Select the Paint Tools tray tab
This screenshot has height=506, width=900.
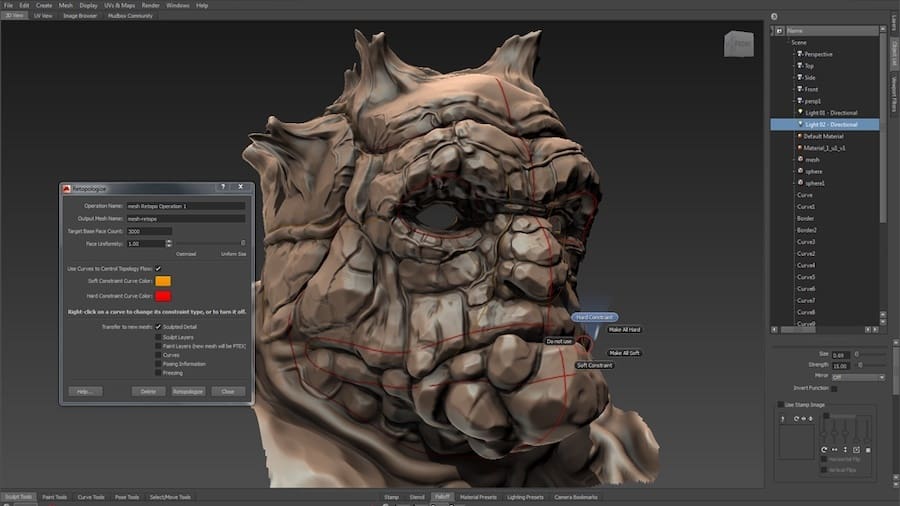click(55, 497)
